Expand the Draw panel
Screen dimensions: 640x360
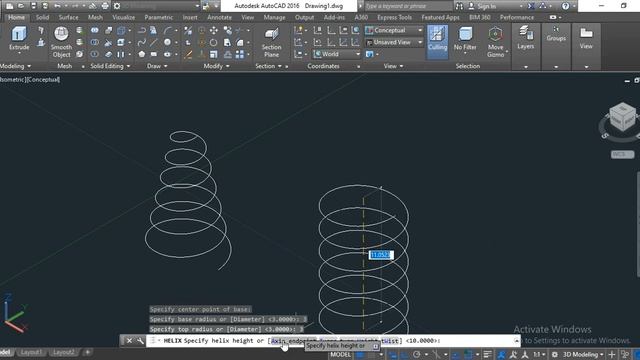pos(157,66)
